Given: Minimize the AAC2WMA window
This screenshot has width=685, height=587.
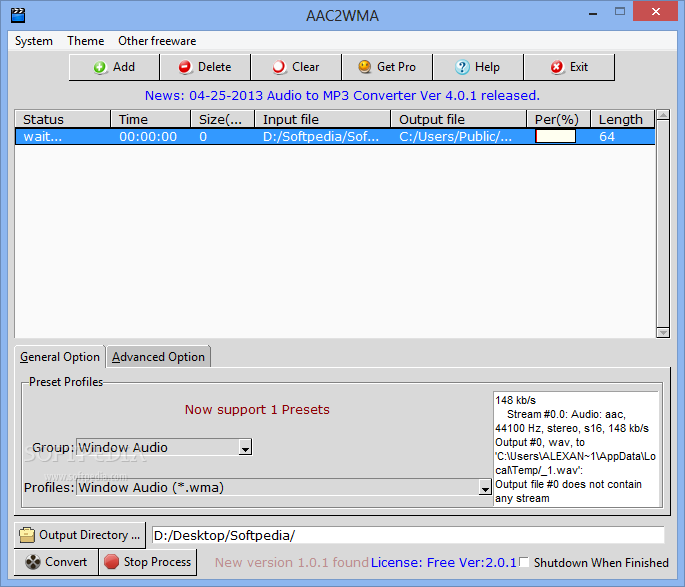Looking at the screenshot, I should [593, 13].
